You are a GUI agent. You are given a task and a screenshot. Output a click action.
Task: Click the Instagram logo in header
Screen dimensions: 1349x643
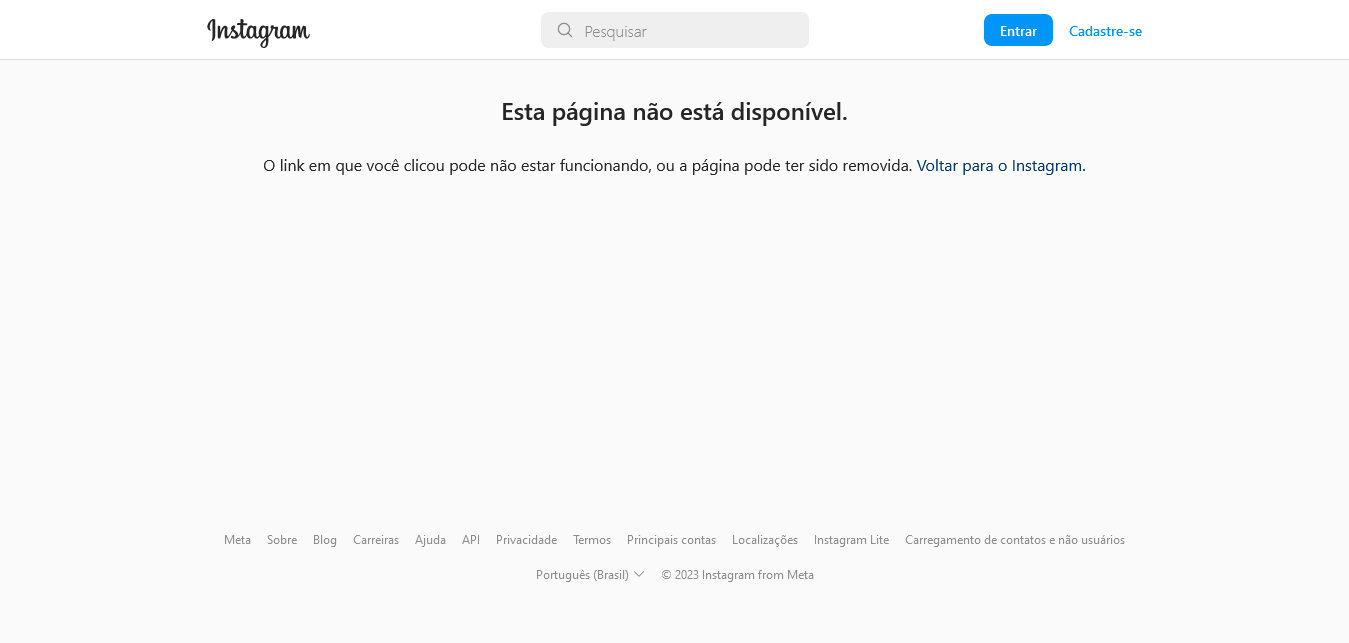pos(258,32)
